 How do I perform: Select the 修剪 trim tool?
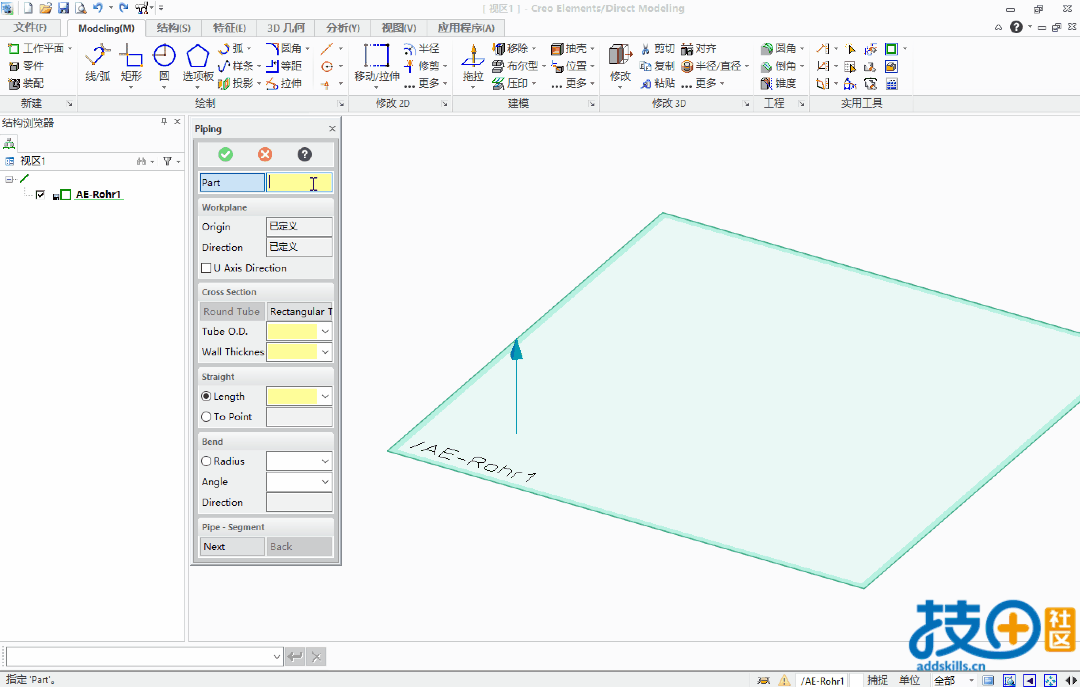click(423, 66)
